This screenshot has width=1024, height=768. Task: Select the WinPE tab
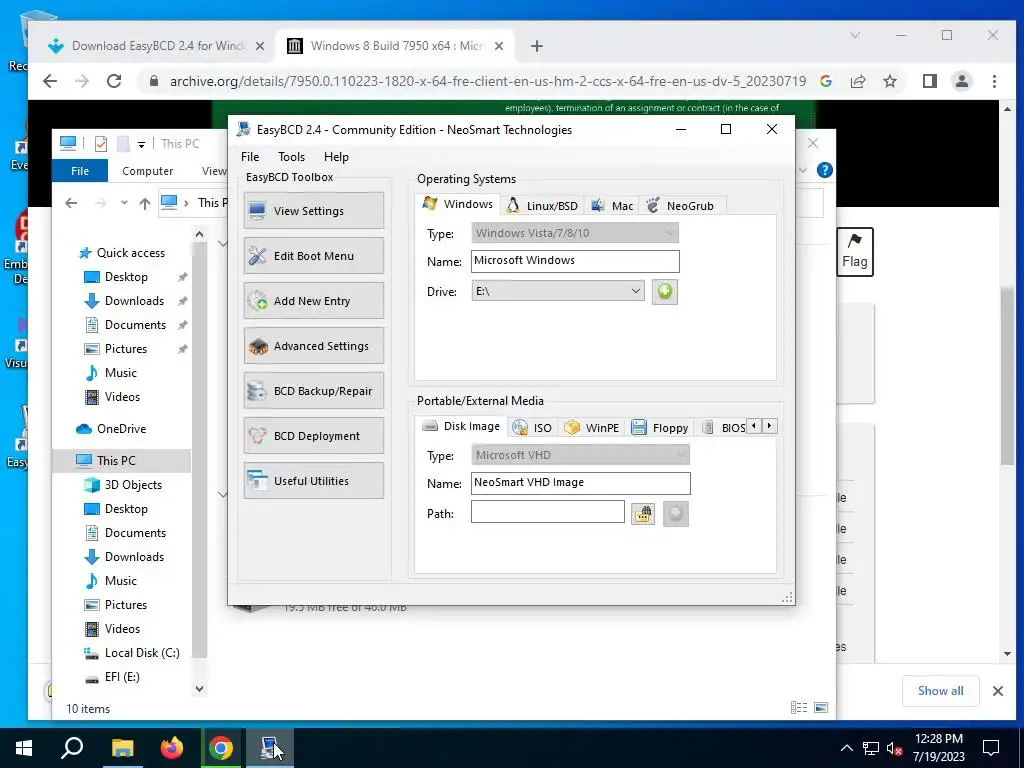592,428
